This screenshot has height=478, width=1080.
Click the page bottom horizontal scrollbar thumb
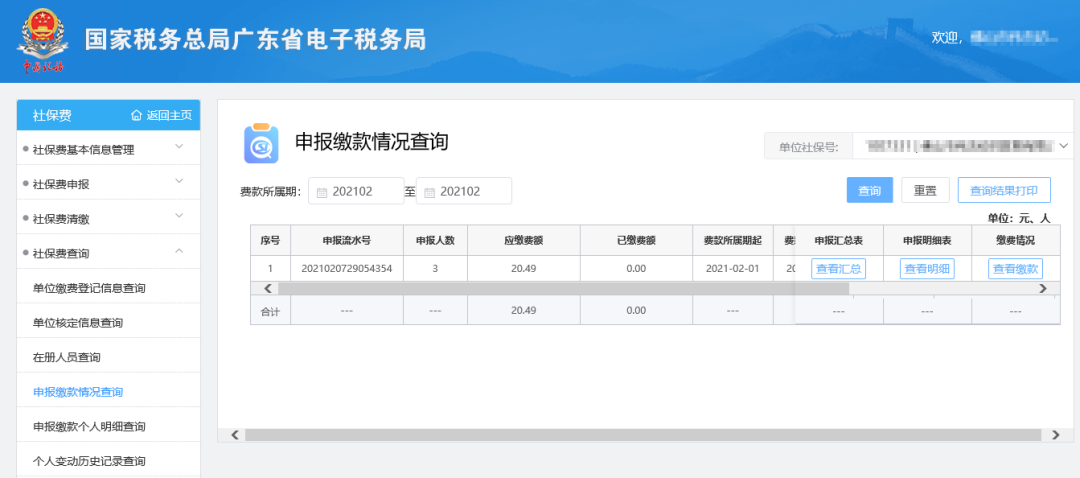click(x=643, y=435)
